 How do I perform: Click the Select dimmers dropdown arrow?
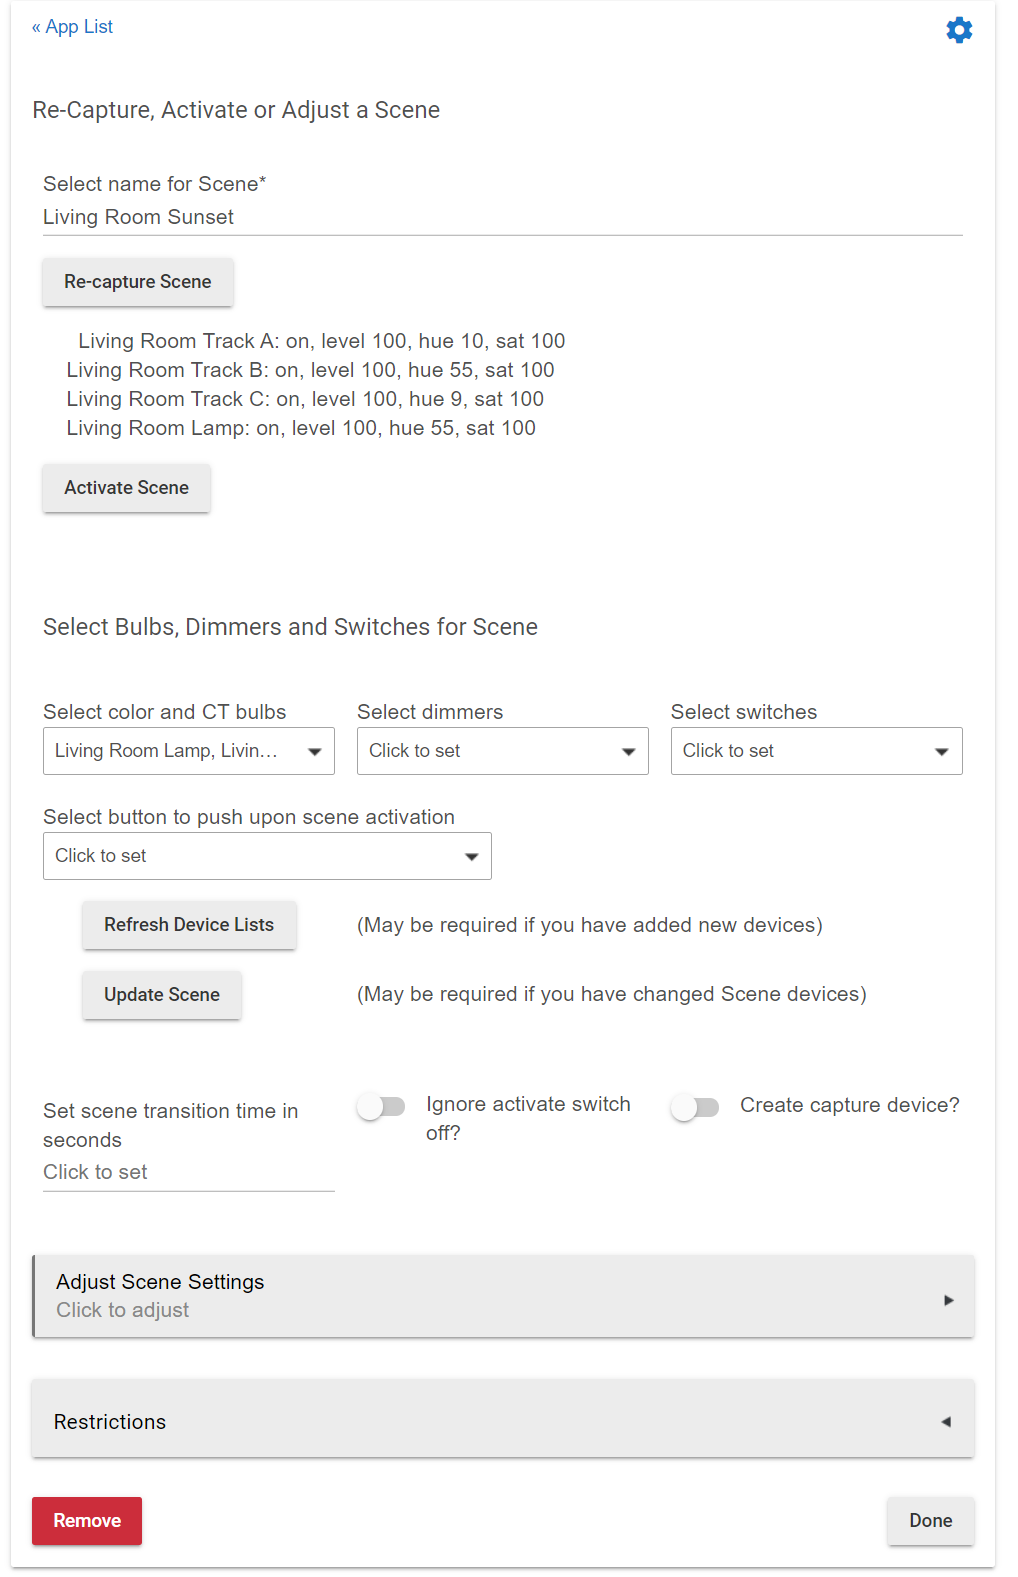click(x=629, y=752)
